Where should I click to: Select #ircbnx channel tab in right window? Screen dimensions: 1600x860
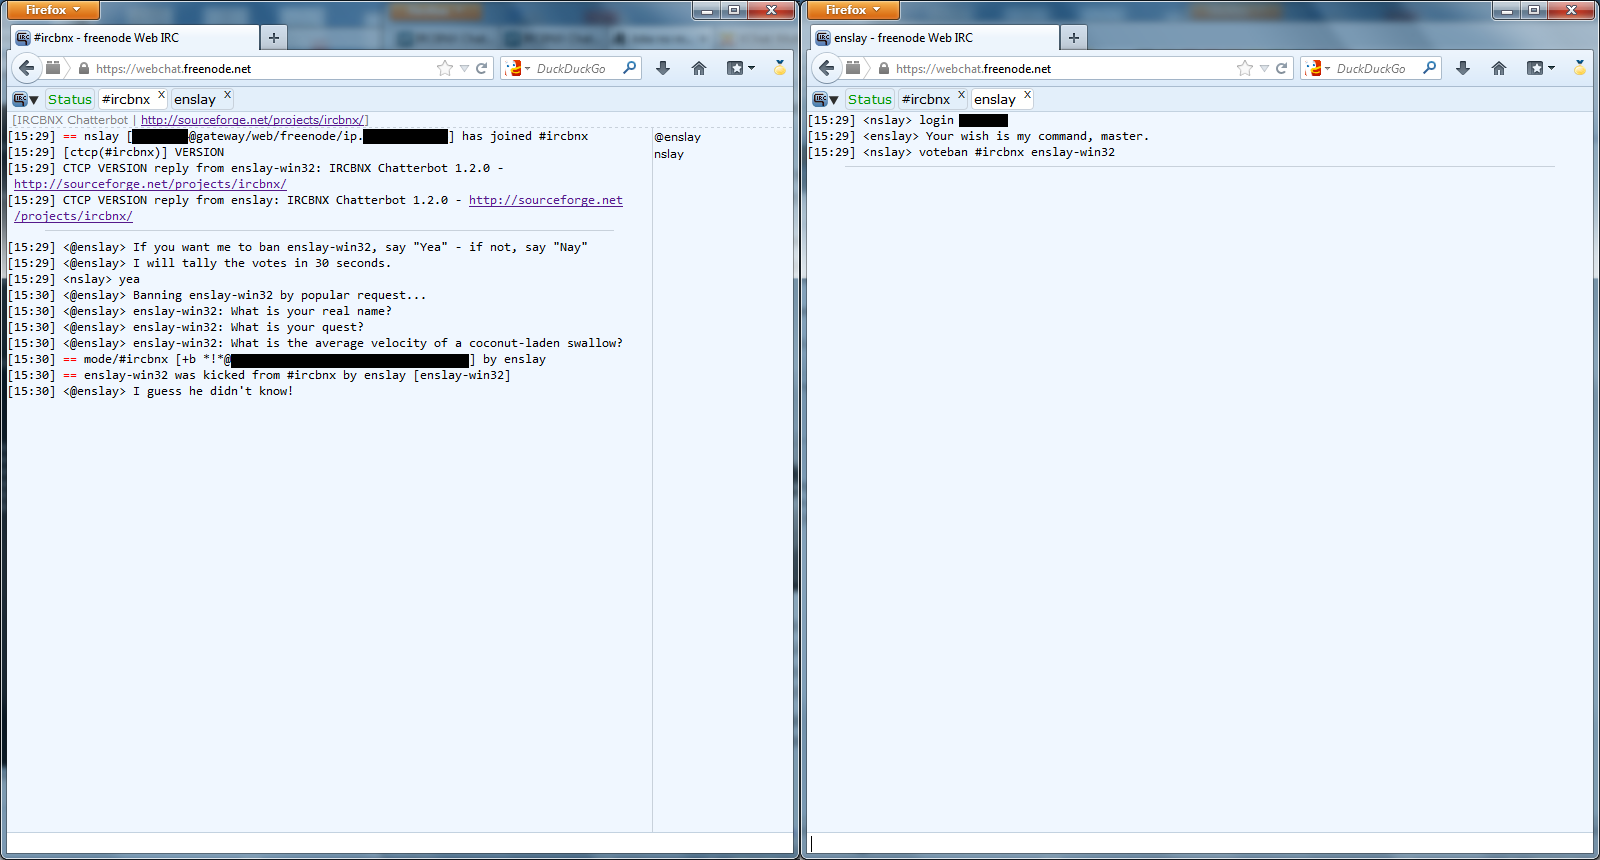[926, 99]
